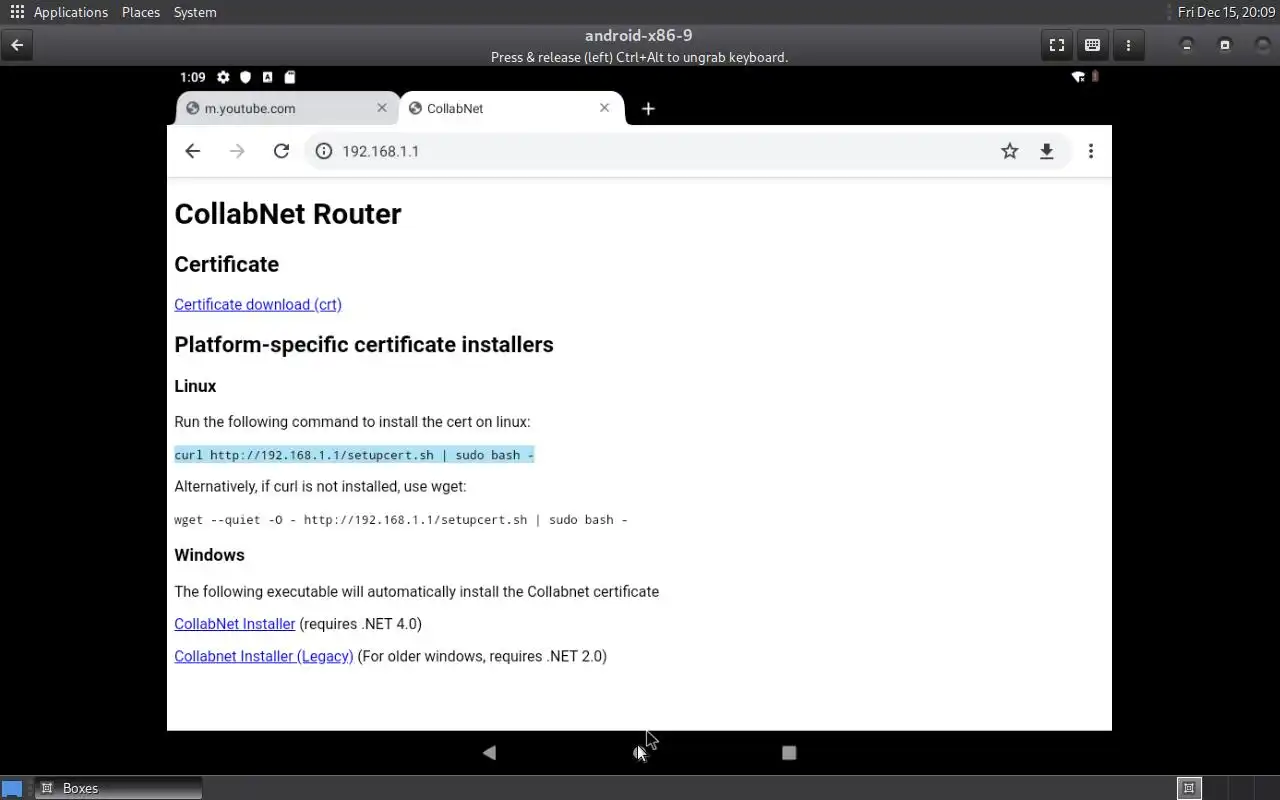This screenshot has width=1280, height=800.
Task: Tap the SD card status bar icon
Action: click(x=289, y=77)
